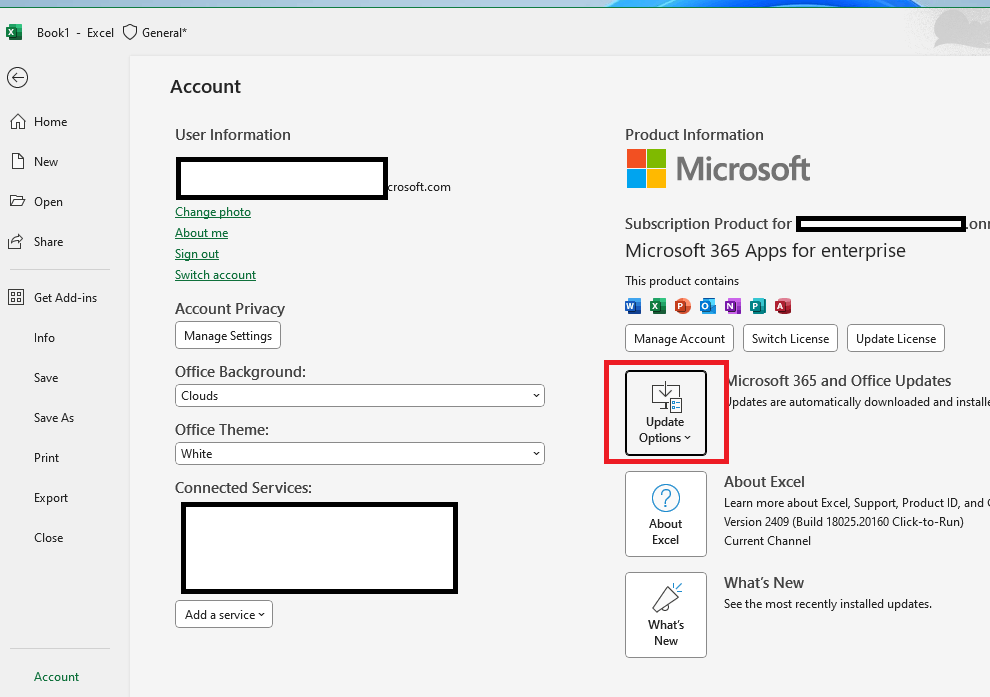Click the Excel app icon under product contents
The height and width of the screenshot is (697, 990).
[x=658, y=306]
